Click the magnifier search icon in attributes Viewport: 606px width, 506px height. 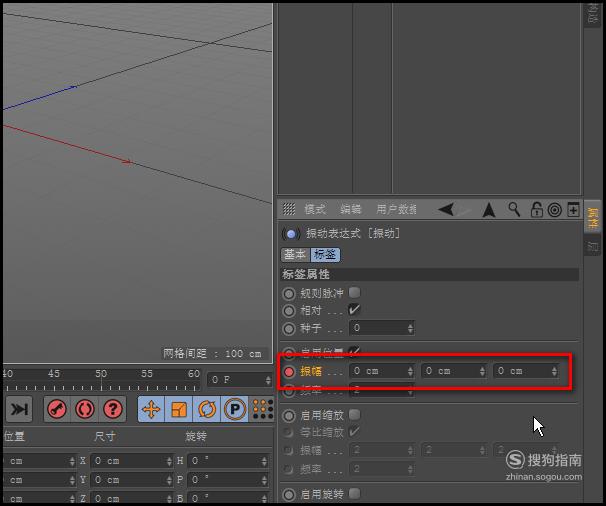coord(514,209)
